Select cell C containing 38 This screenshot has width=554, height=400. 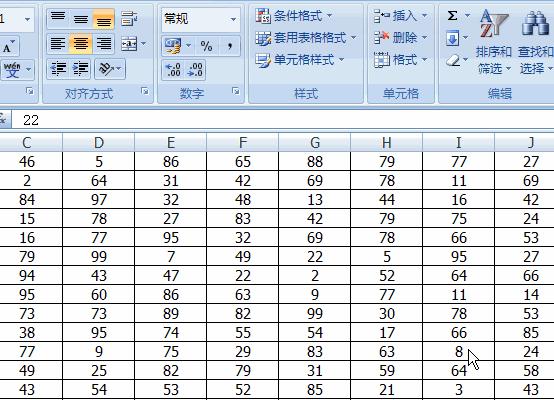[x=27, y=333]
